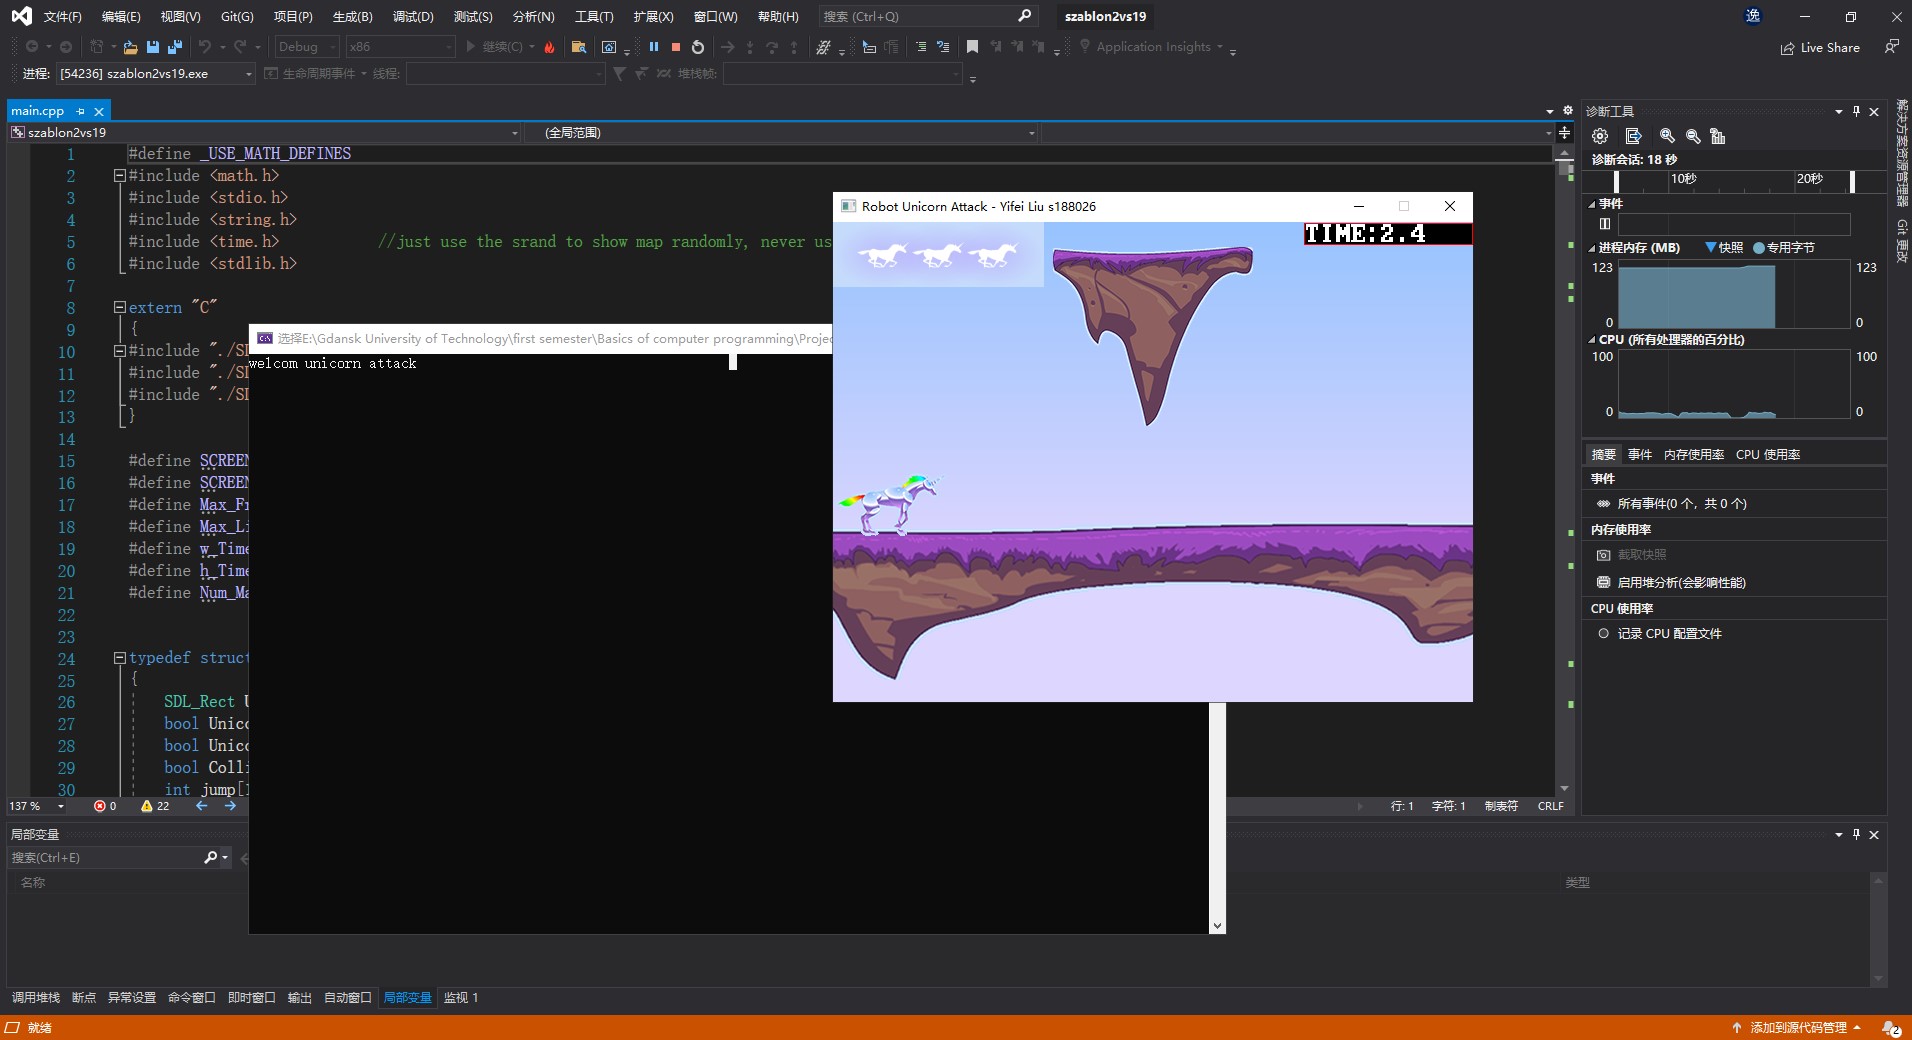
Task: Click Live Share button
Action: 1820,47
